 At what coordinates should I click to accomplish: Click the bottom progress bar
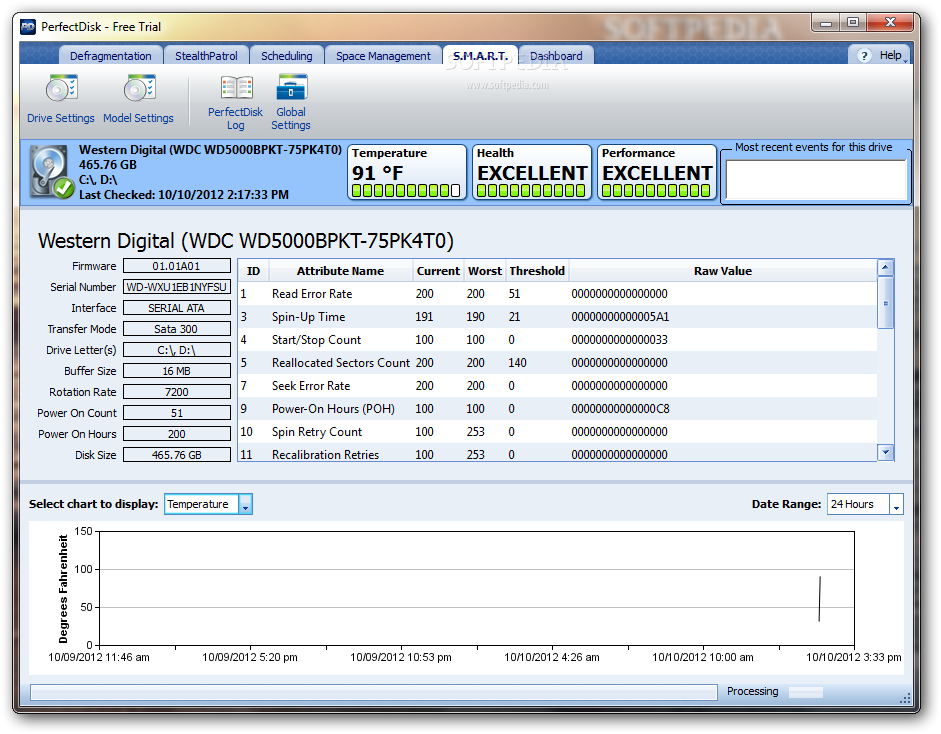tap(374, 692)
